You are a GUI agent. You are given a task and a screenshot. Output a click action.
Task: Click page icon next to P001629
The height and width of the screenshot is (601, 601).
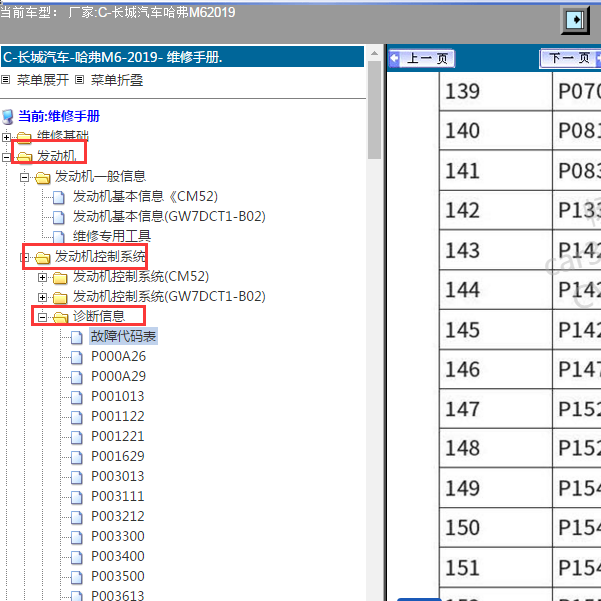(77, 457)
